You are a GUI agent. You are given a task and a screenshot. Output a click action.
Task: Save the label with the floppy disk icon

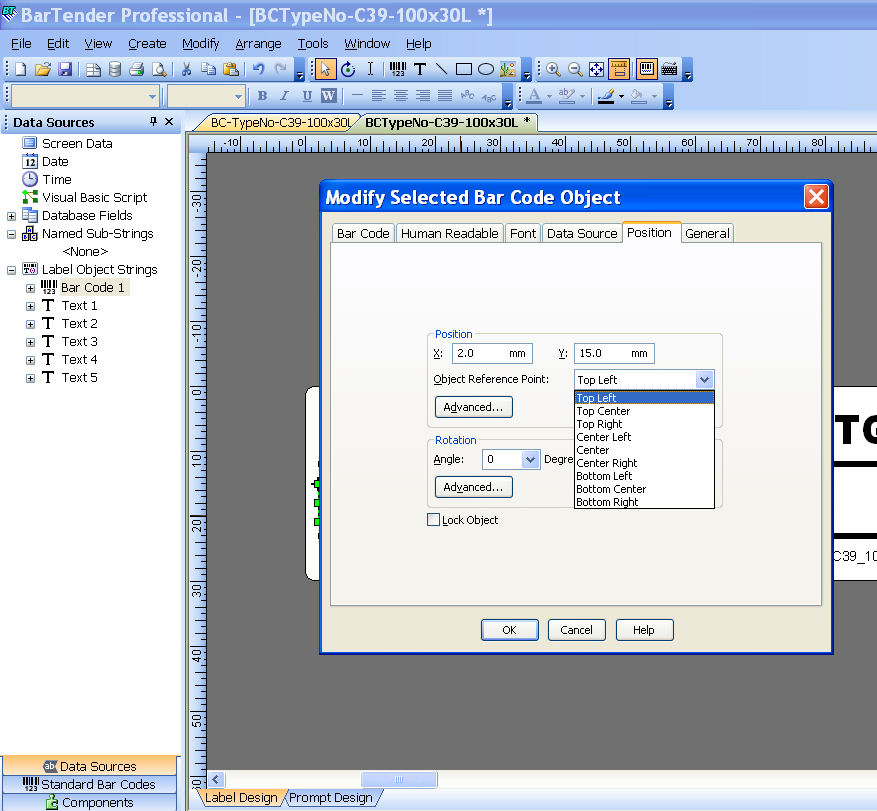[x=65, y=69]
